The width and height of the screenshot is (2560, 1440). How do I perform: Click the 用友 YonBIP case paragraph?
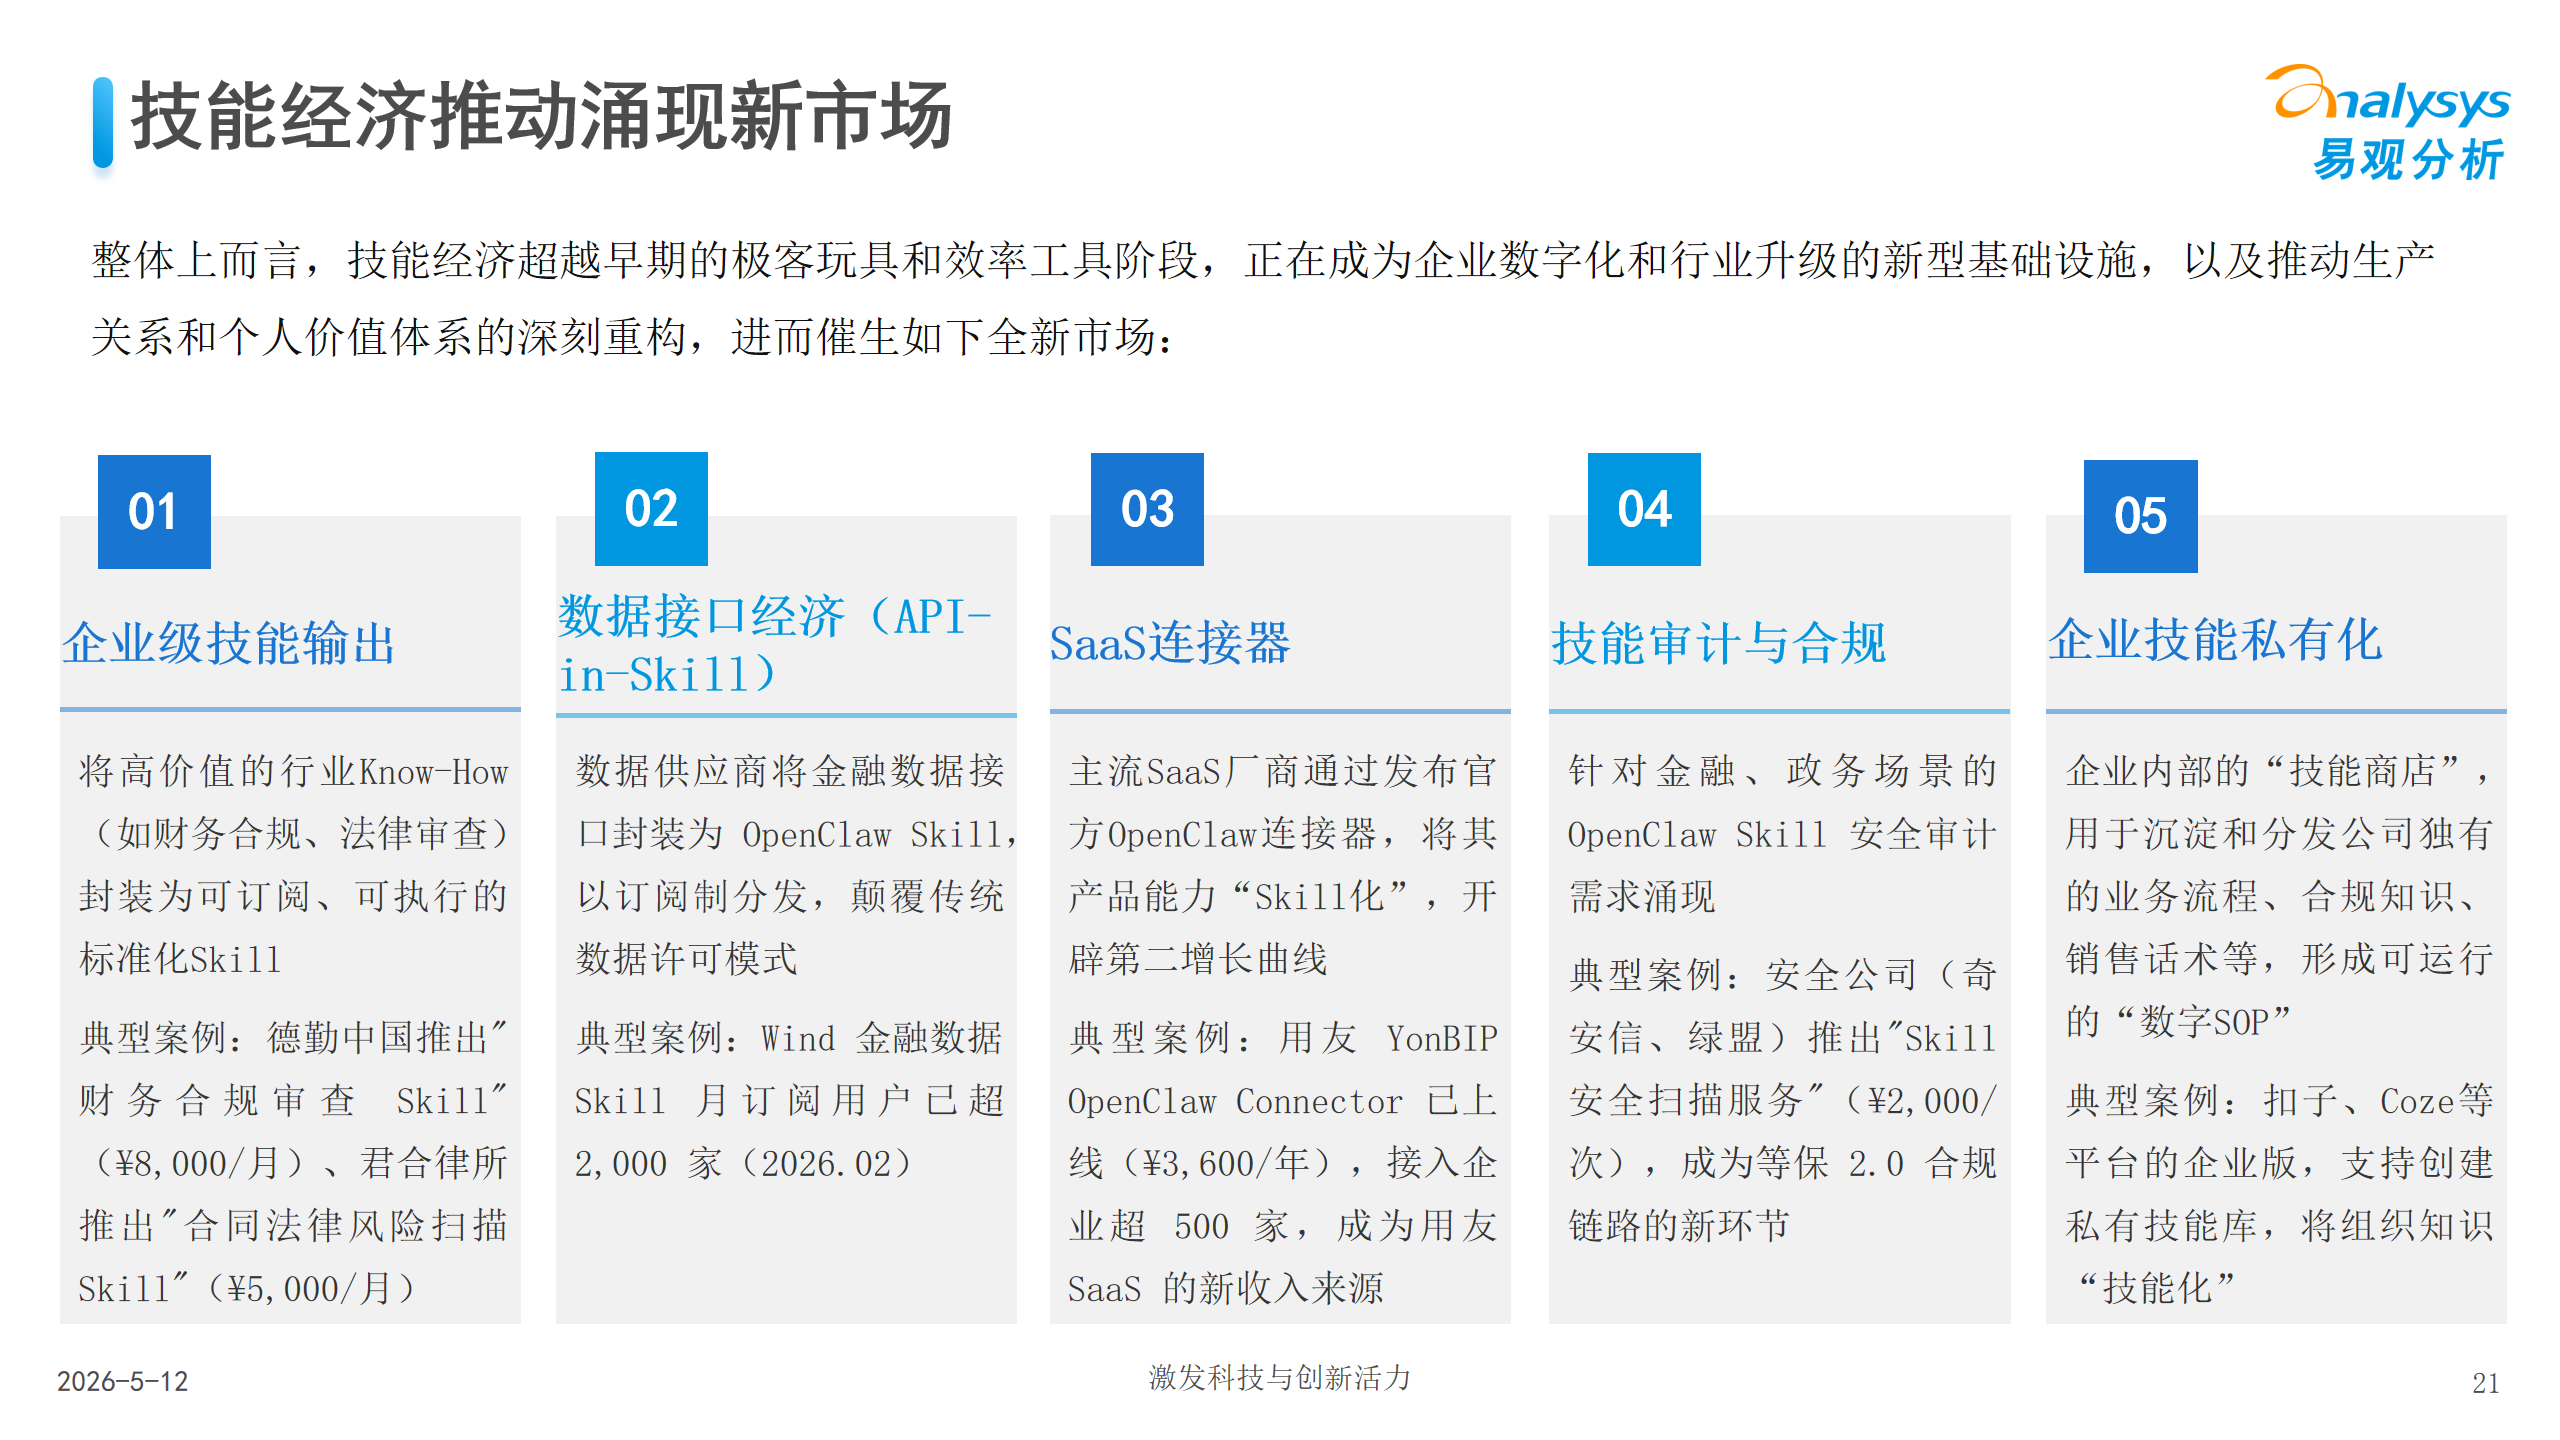pos(1282,1163)
